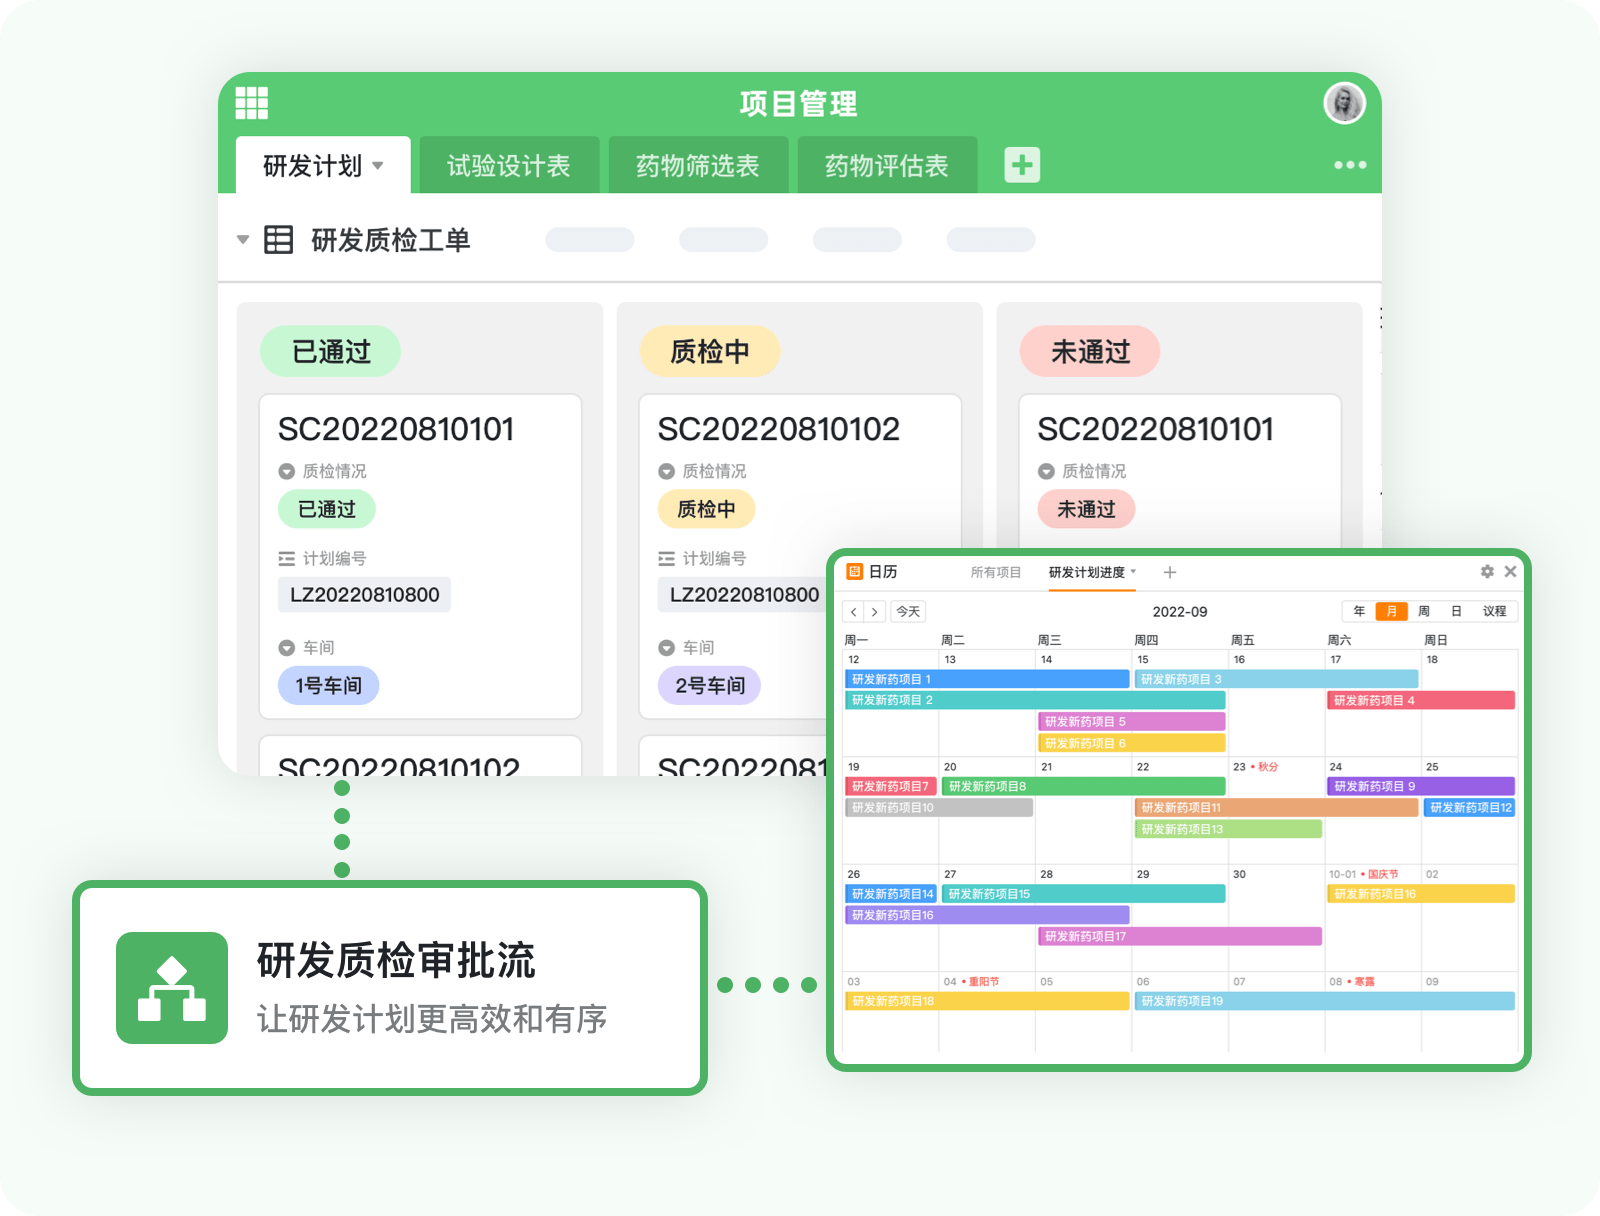Add a new calendar view tab
The image size is (1600, 1216).
point(1170,573)
